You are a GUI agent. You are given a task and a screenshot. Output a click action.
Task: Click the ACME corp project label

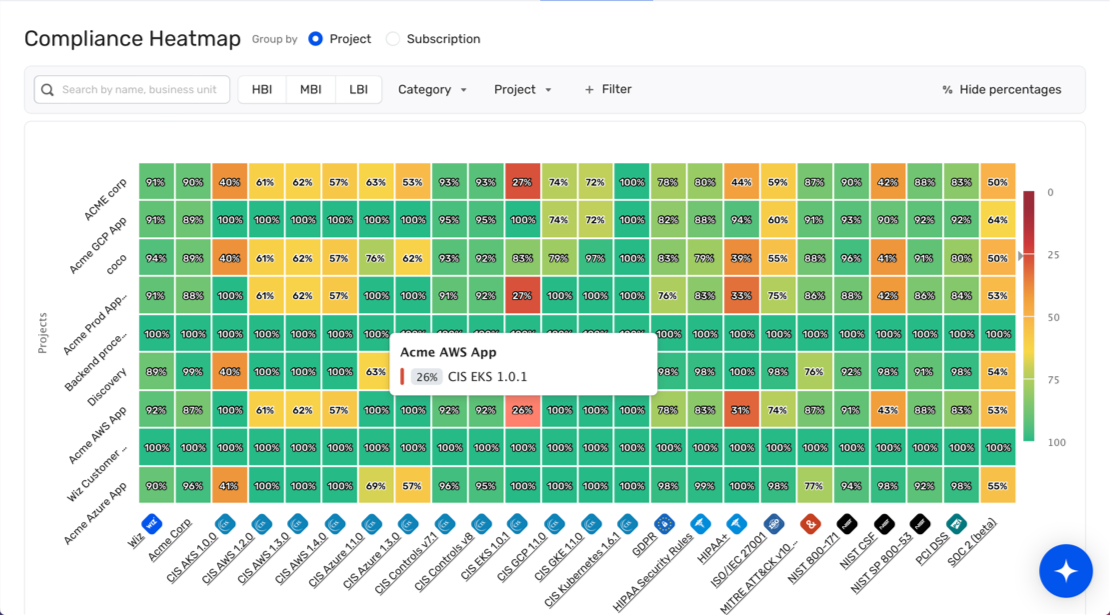[x=105, y=199]
